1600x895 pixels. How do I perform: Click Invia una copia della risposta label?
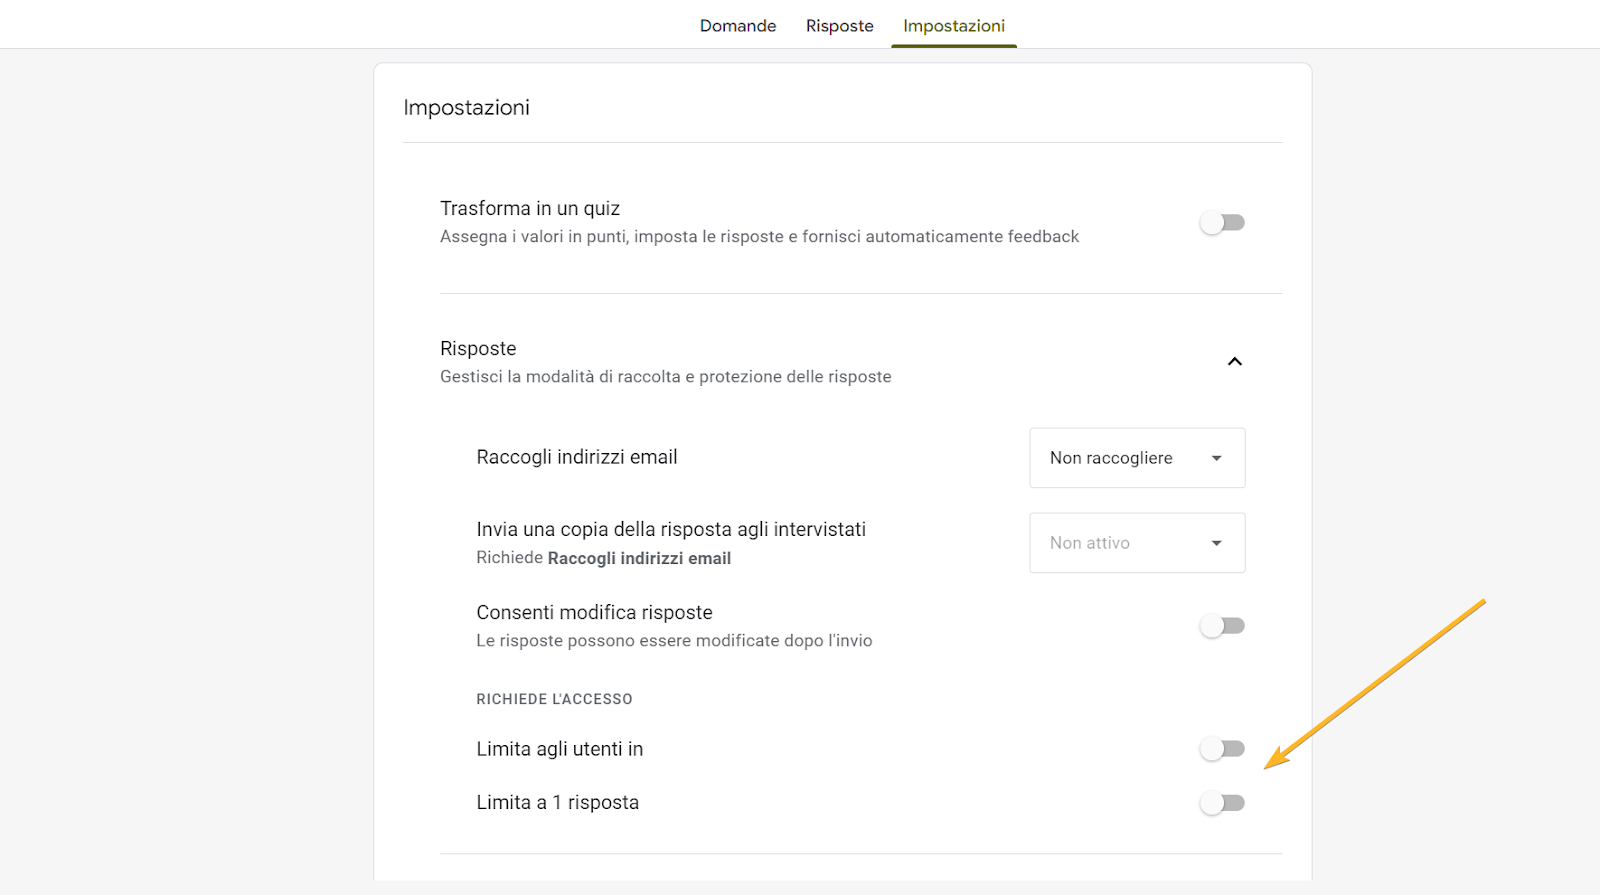coord(671,530)
